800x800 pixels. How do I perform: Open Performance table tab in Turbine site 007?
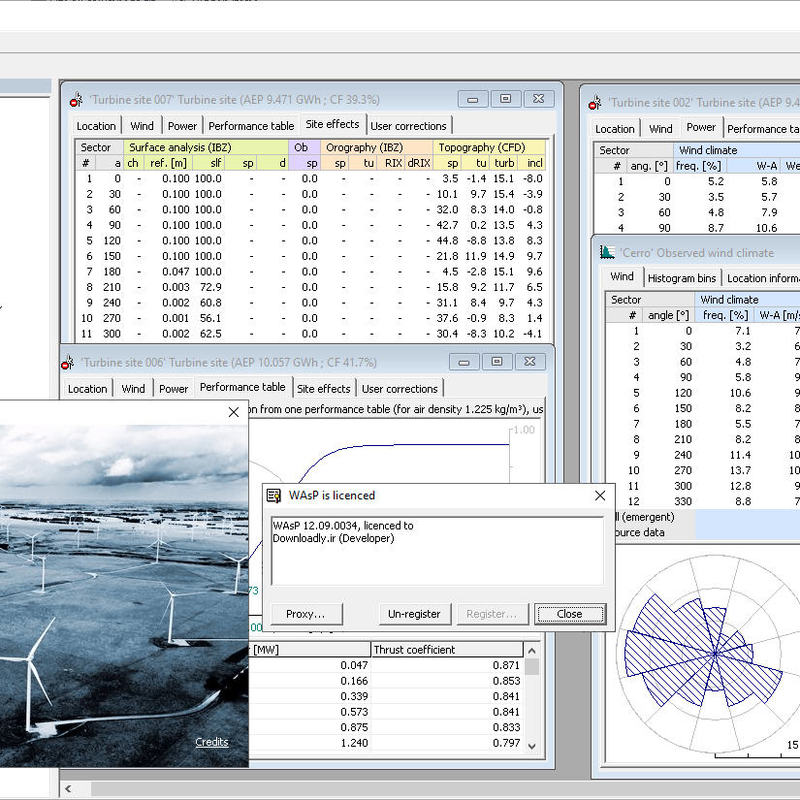(251, 126)
